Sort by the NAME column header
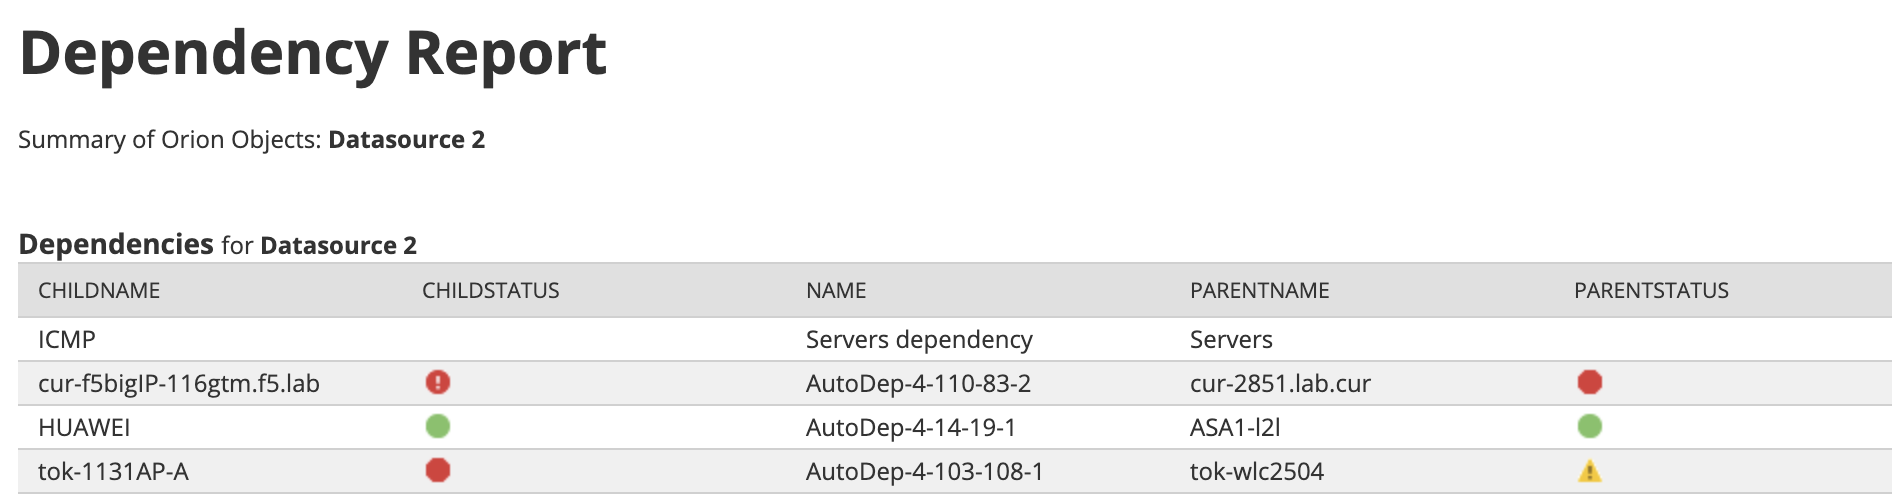Viewport: 1892px width, 494px height. tap(836, 291)
